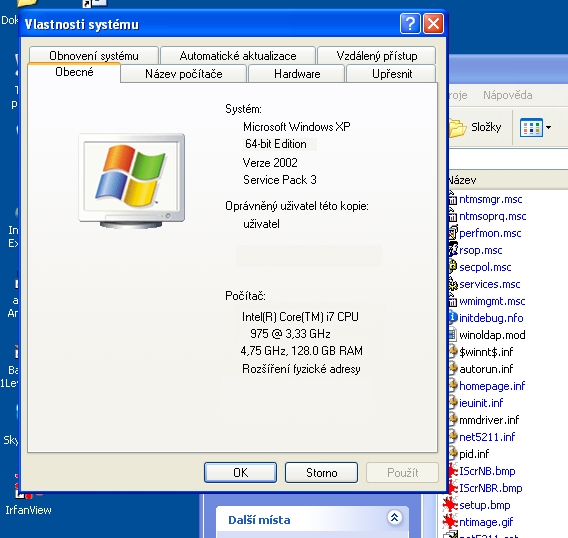
Task: Select the Obecné tab
Action: (74, 72)
